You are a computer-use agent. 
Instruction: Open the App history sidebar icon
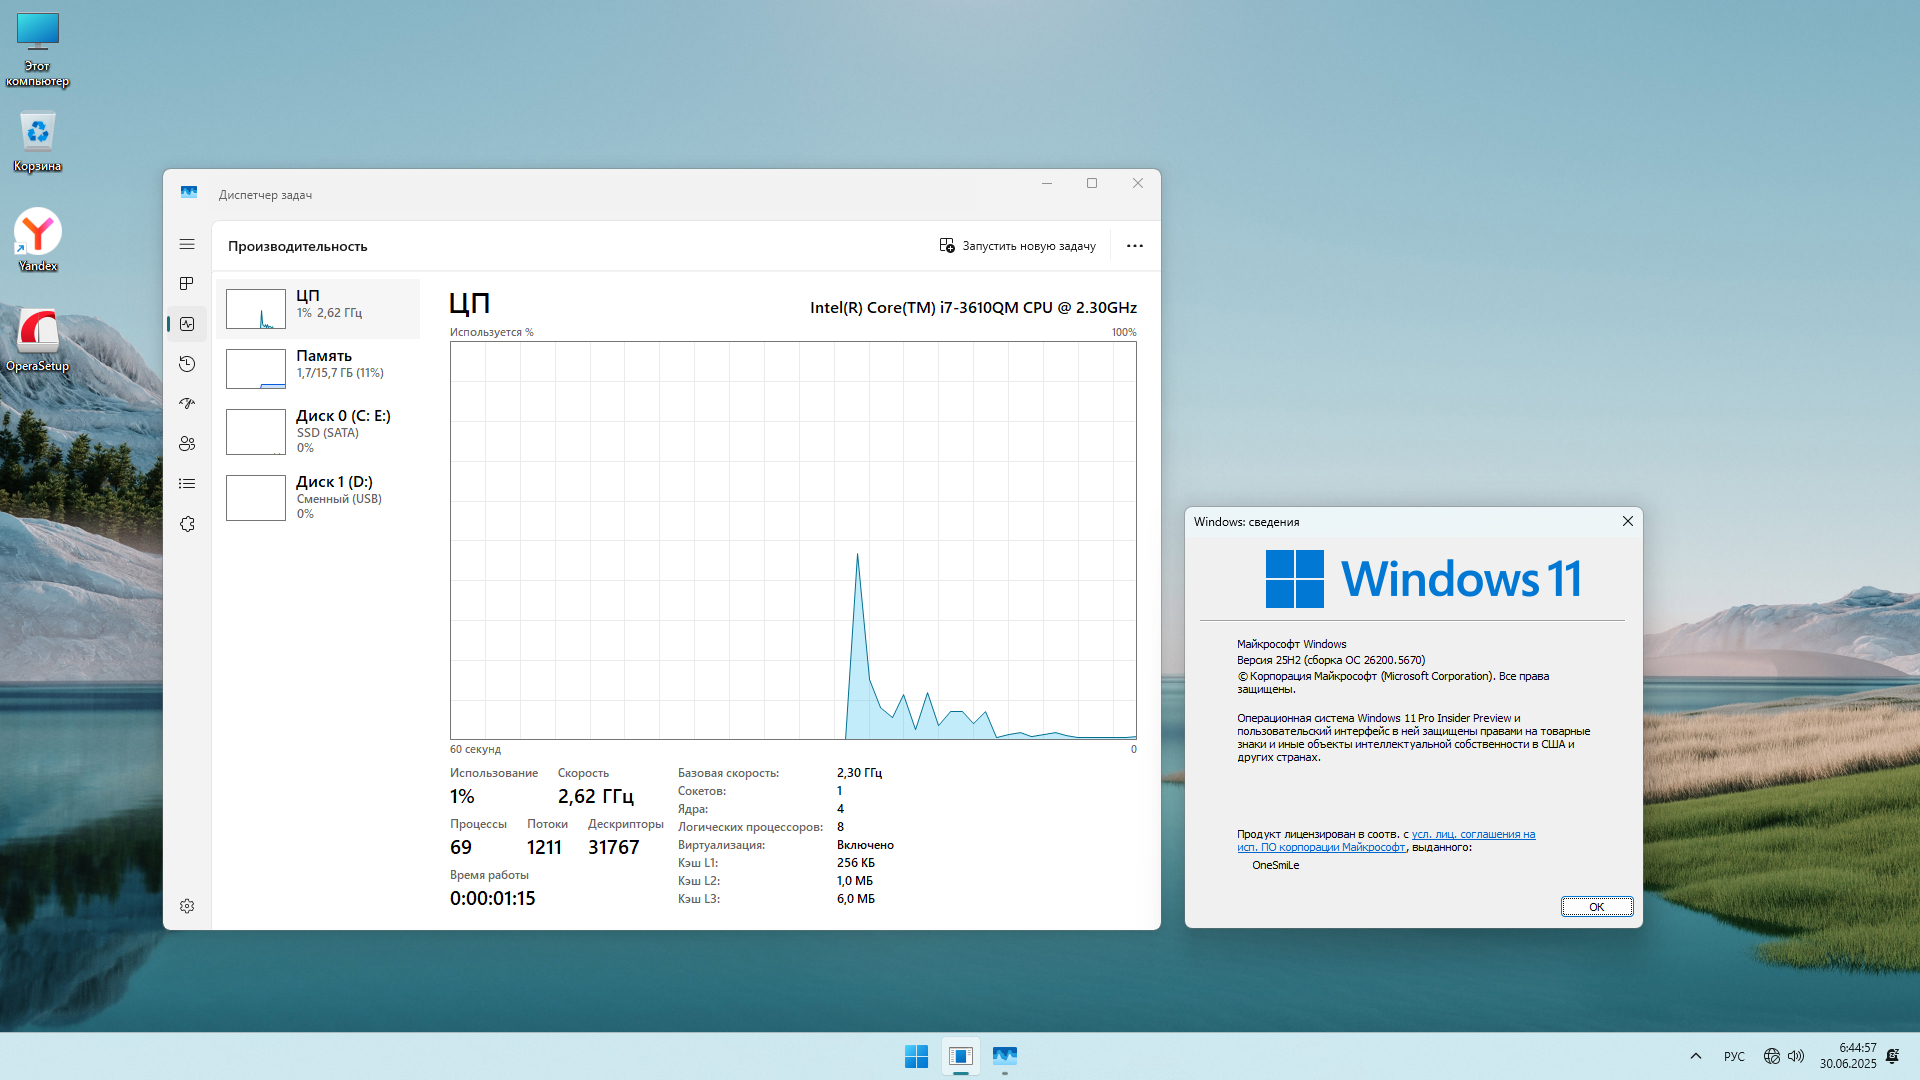click(x=187, y=364)
